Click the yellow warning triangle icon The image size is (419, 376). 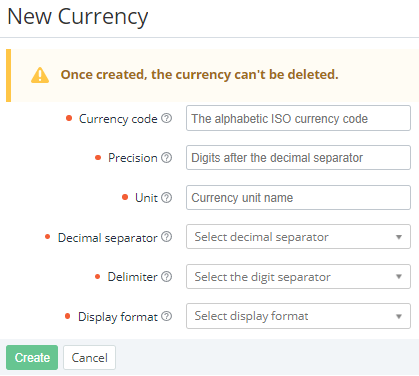[40, 75]
